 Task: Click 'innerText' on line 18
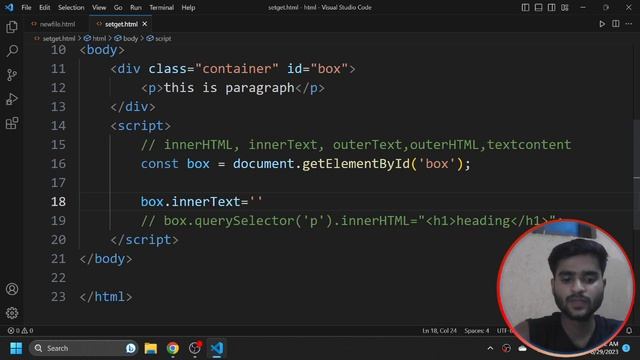[206, 202]
